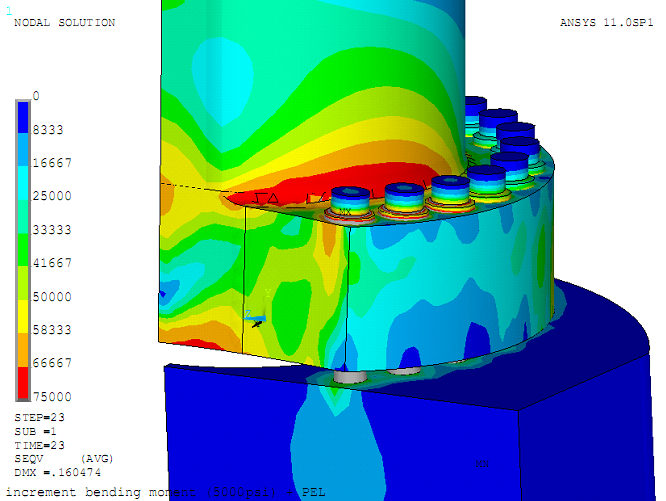The width and height of the screenshot is (666, 501).
Task: Click the STEP=23 label
Action: [x=40, y=417]
